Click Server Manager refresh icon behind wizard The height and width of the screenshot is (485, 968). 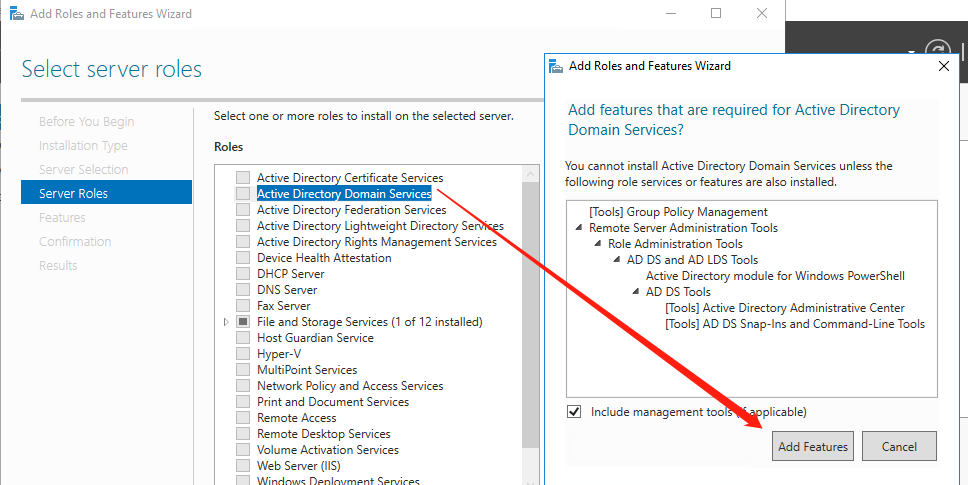coord(938,51)
